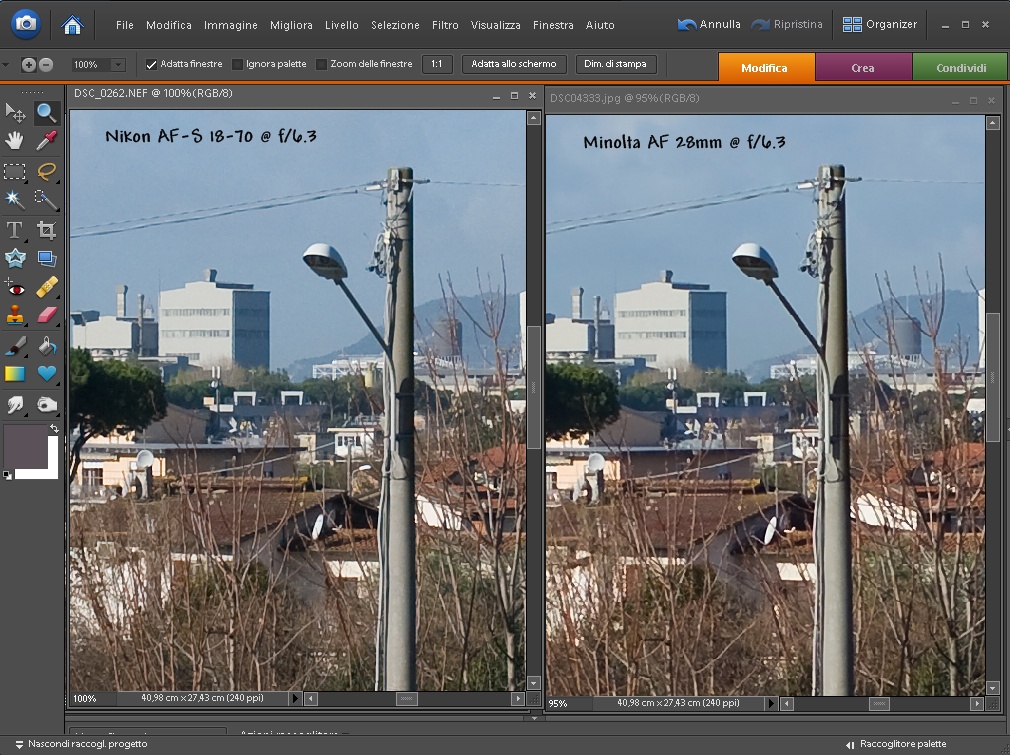The width and height of the screenshot is (1010, 755).
Task: Select the Magic Wand tool
Action: 15,200
